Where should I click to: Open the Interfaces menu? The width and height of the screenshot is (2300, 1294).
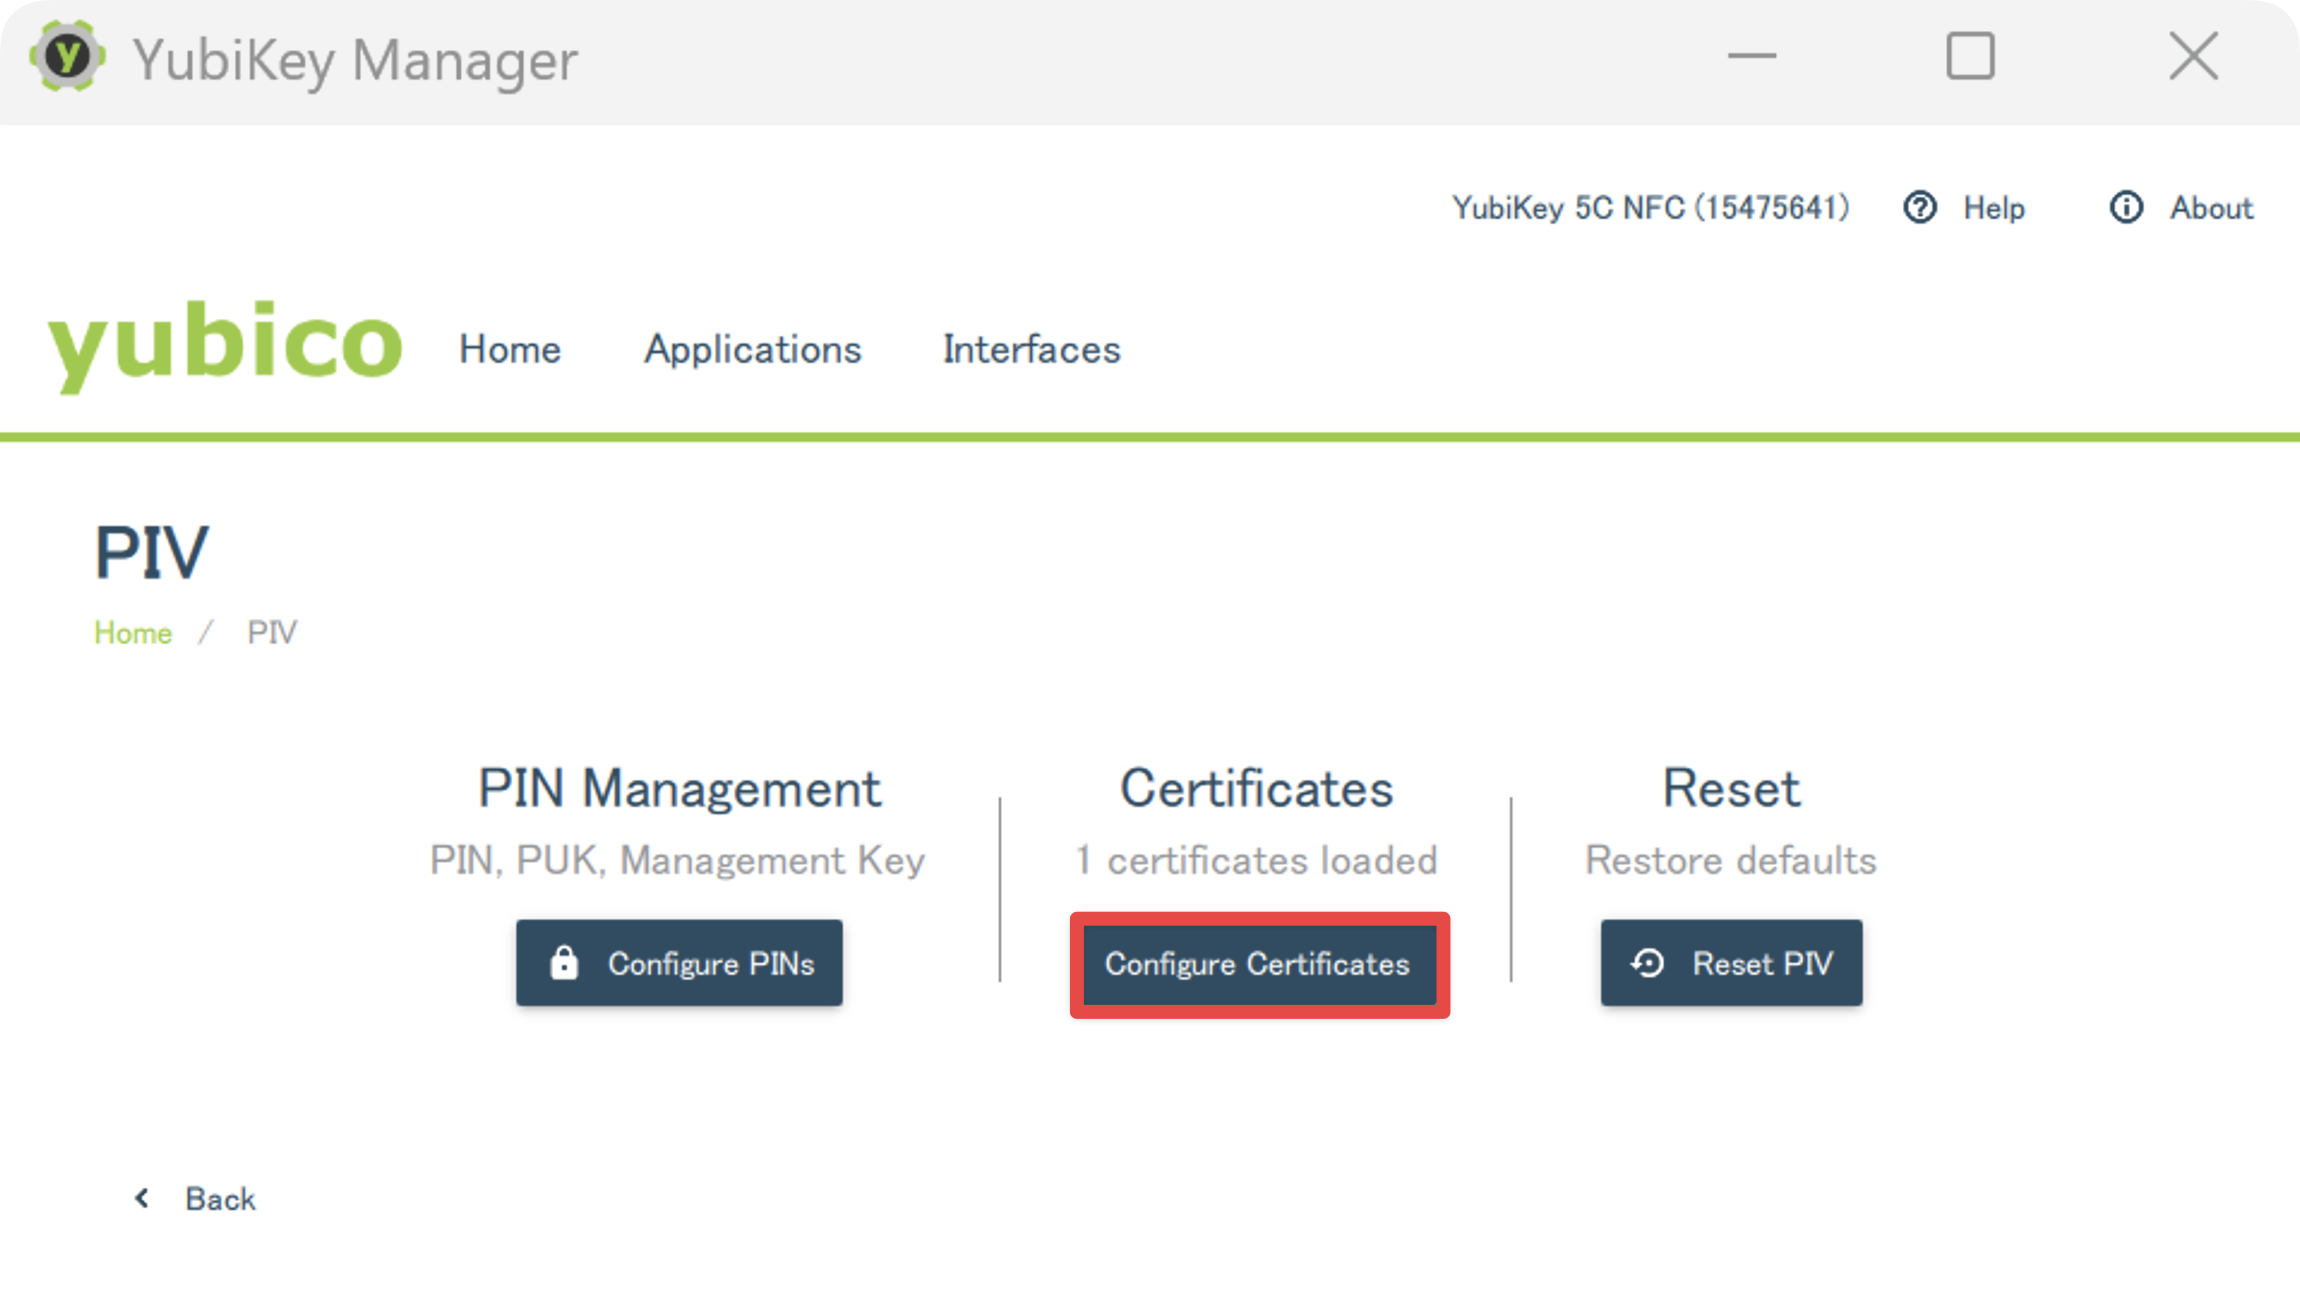pos(1032,349)
